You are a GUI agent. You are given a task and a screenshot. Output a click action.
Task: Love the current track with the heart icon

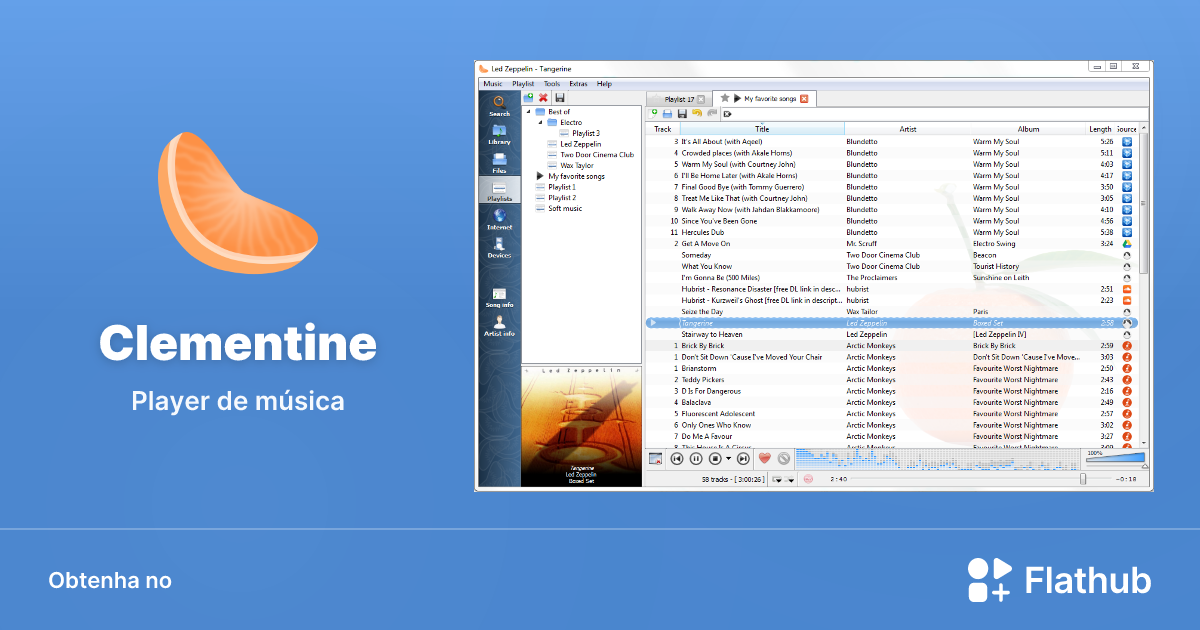click(x=764, y=458)
